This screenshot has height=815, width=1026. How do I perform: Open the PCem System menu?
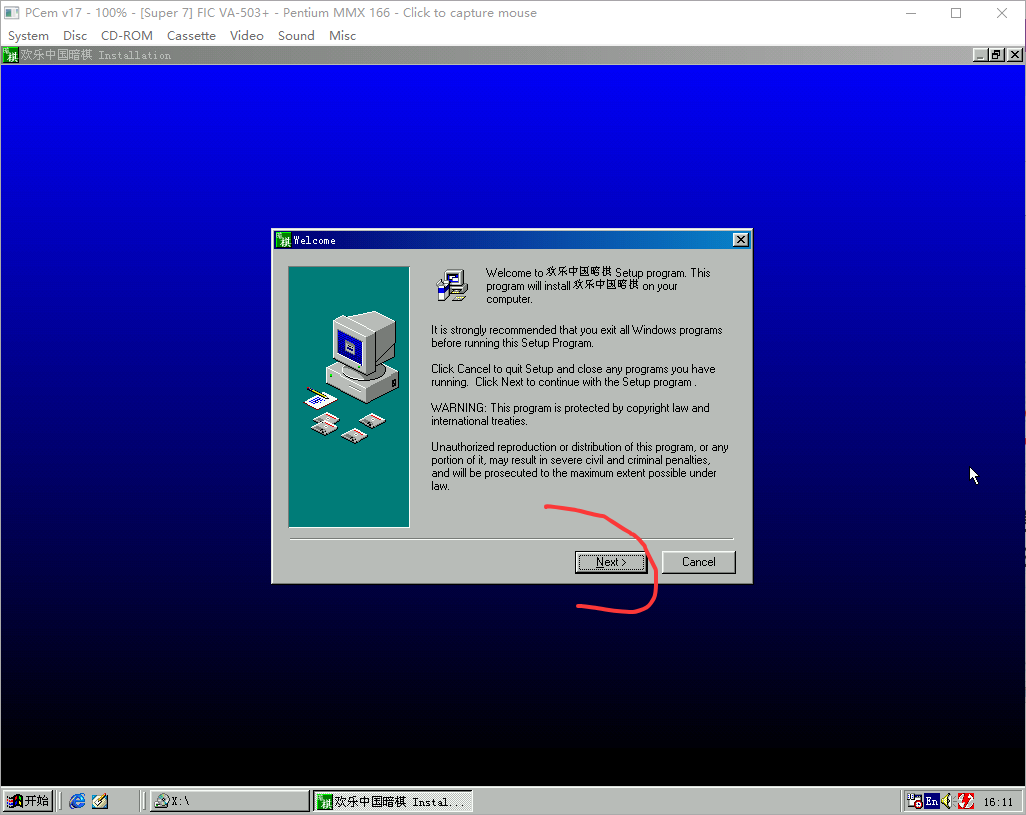(28, 35)
